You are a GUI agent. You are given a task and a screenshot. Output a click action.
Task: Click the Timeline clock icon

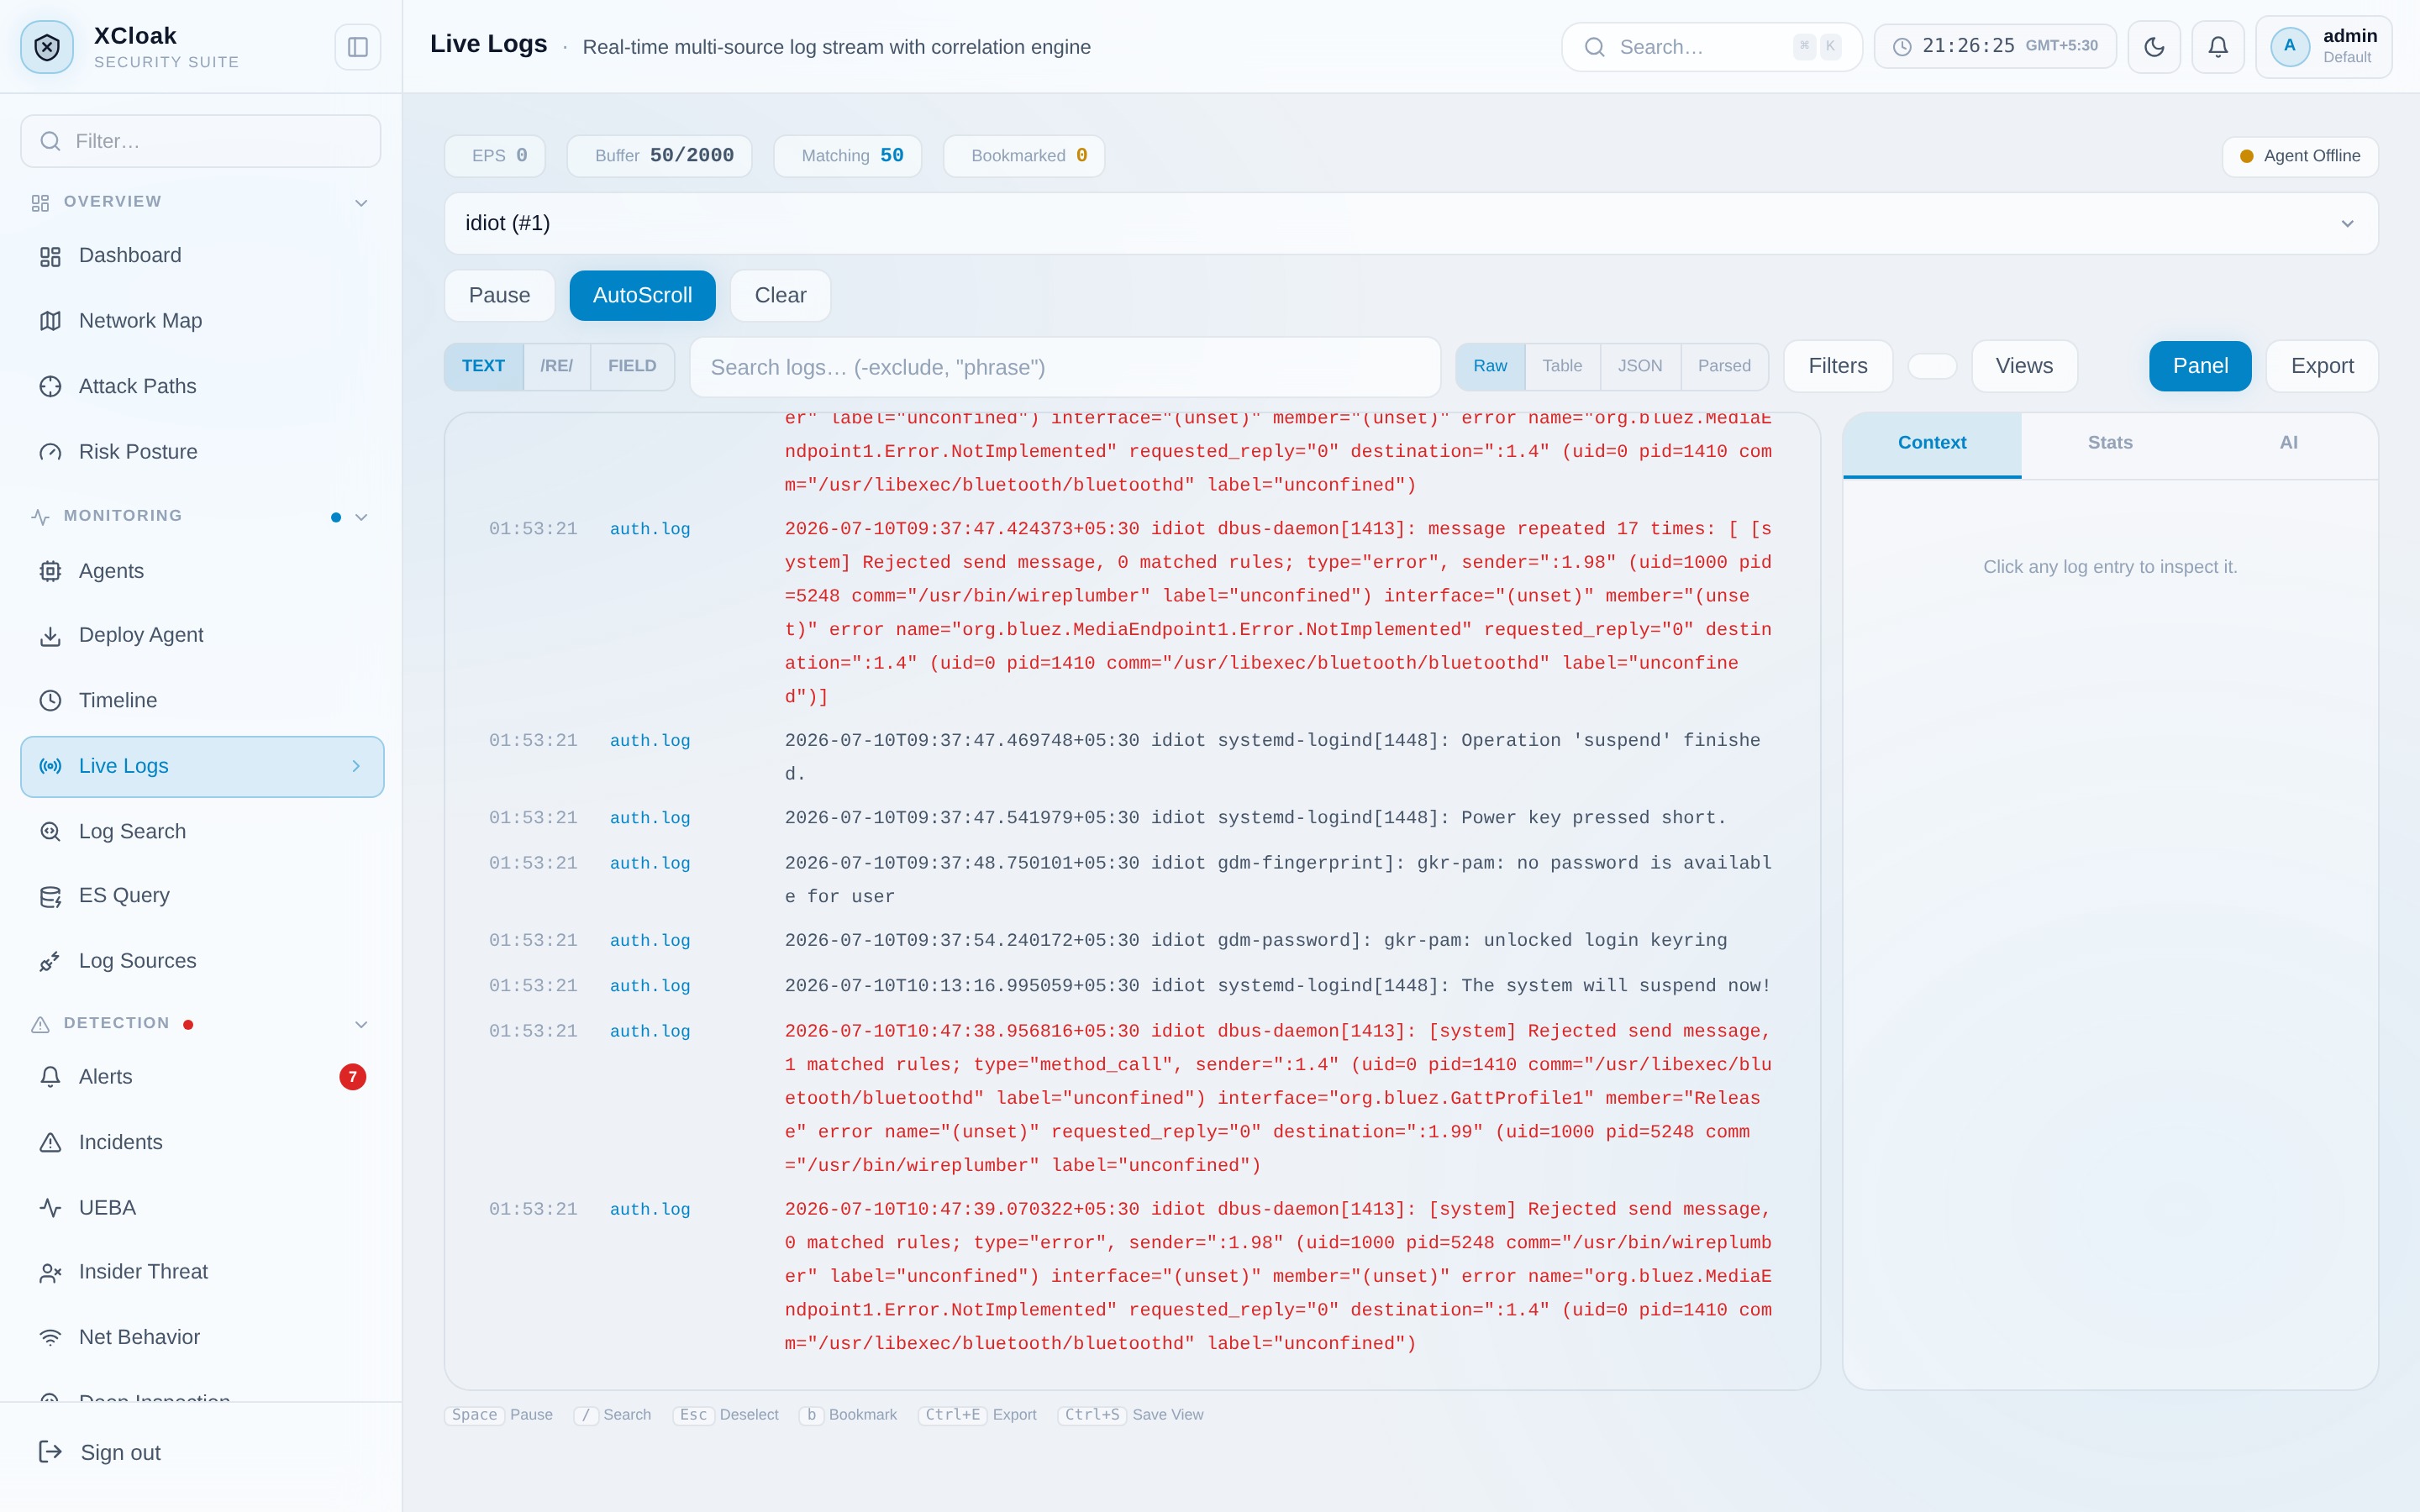tap(50, 701)
